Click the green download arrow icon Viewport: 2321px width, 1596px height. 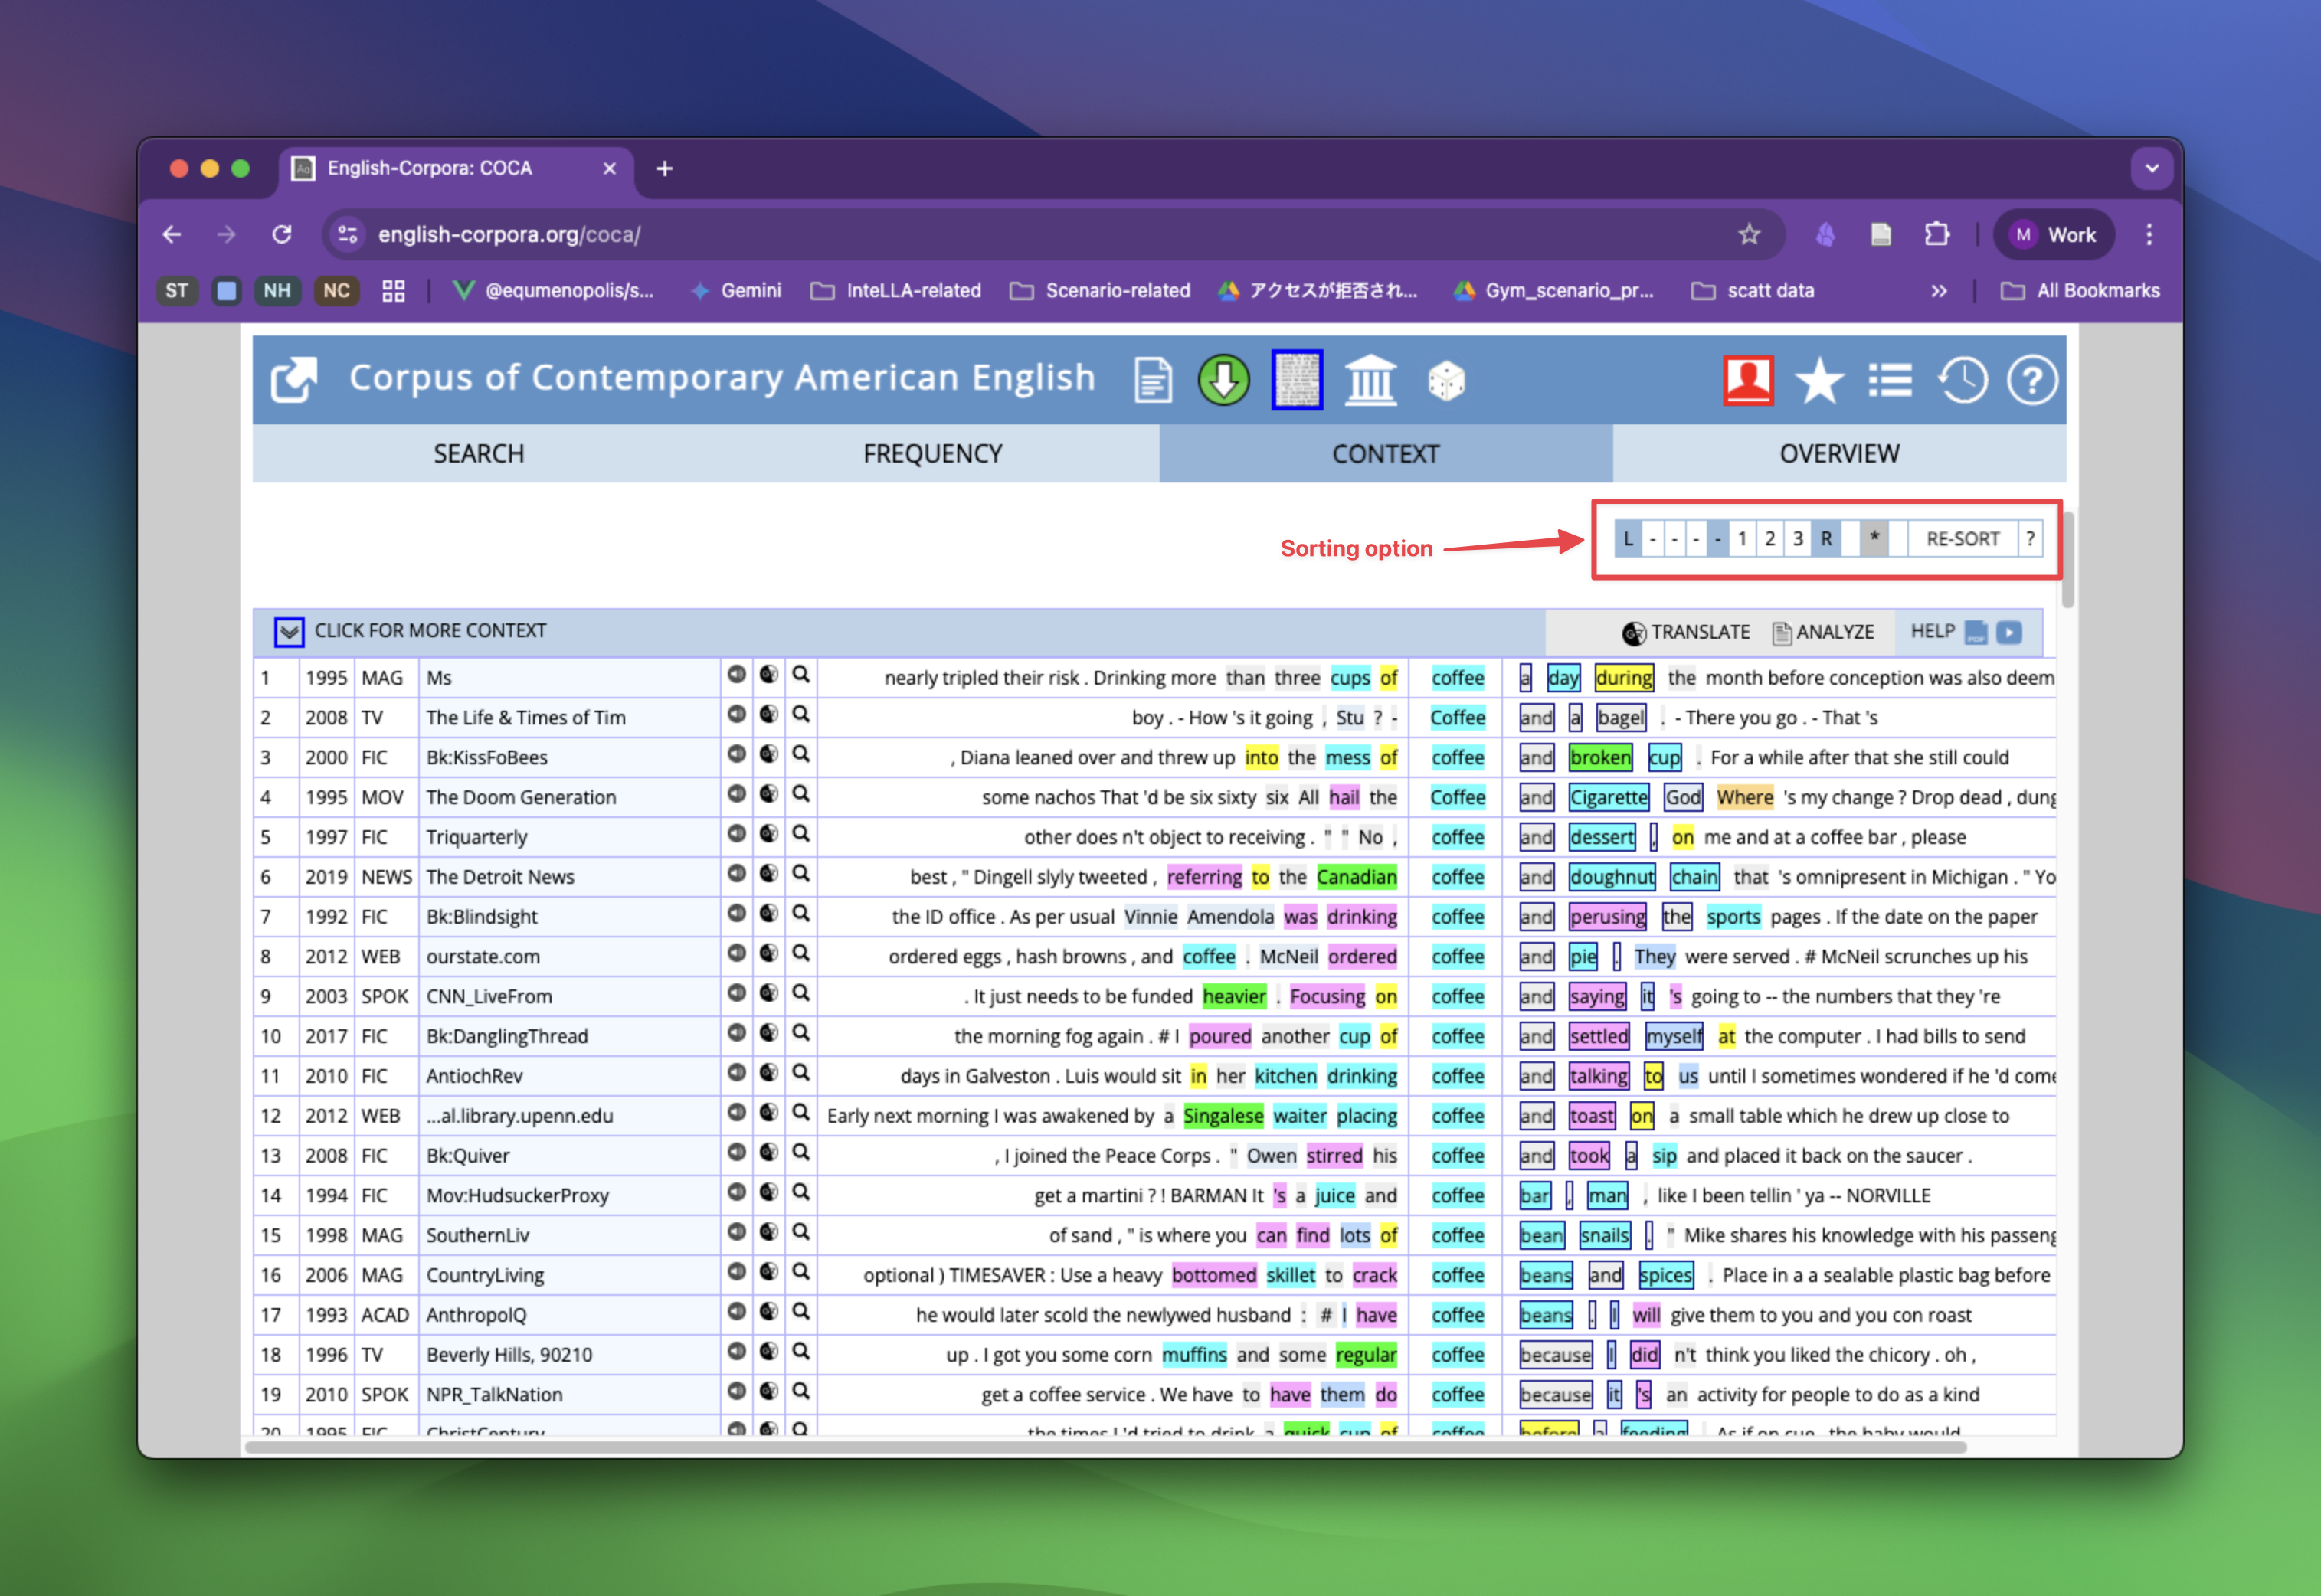[x=1223, y=380]
